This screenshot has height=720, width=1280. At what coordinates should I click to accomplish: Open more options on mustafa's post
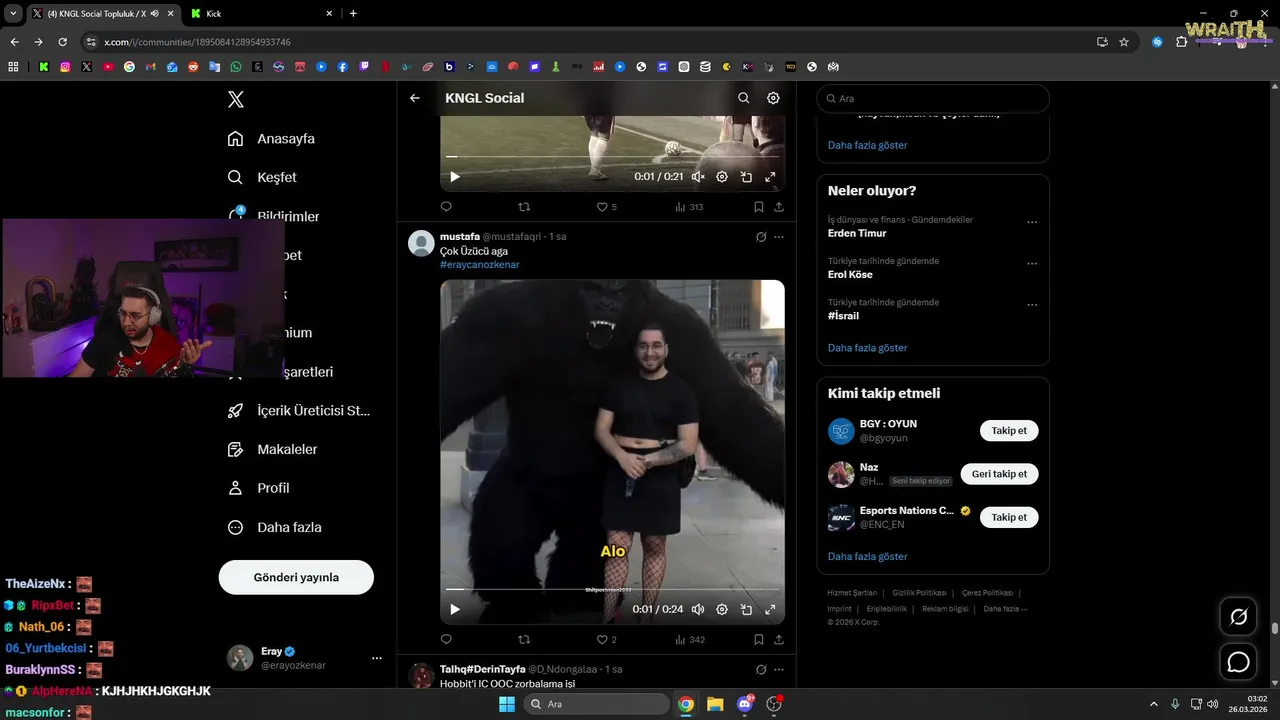point(779,237)
